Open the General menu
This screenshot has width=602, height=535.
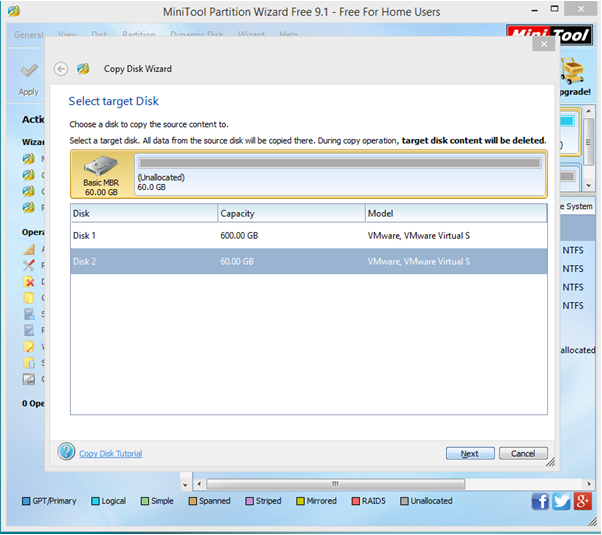pyautogui.click(x=28, y=35)
